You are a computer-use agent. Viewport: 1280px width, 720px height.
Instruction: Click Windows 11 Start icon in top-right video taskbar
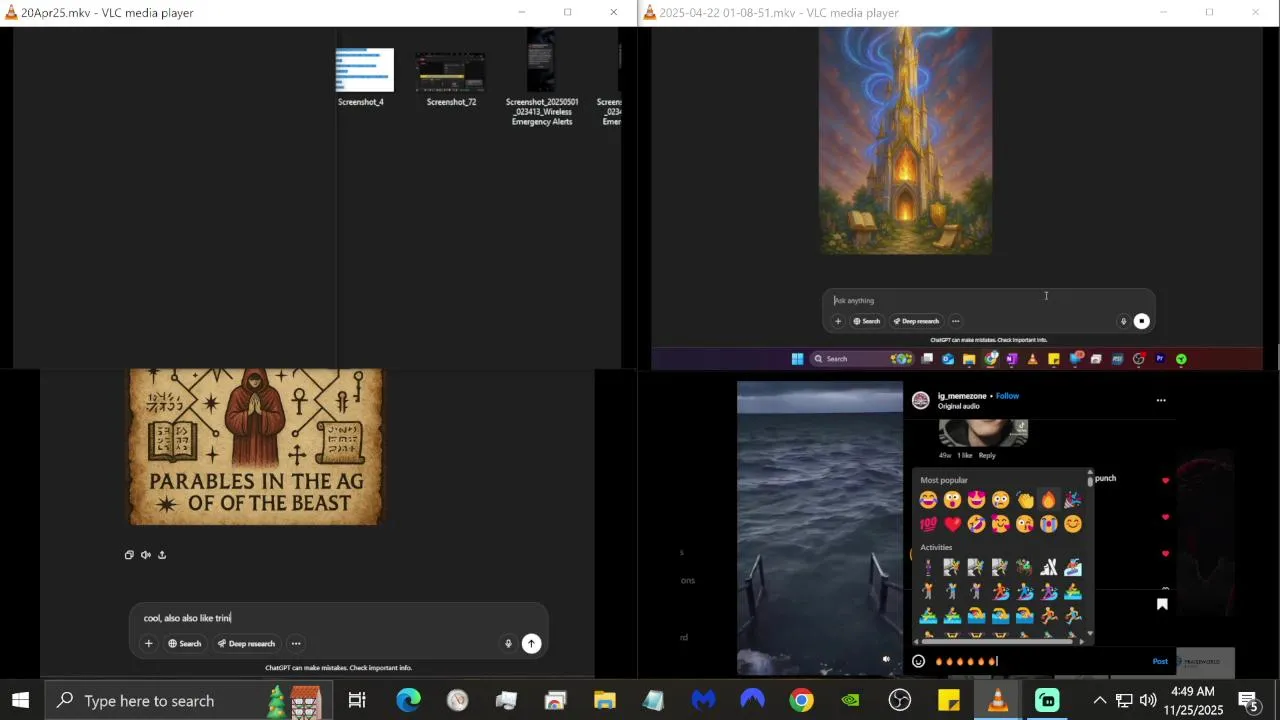(797, 359)
